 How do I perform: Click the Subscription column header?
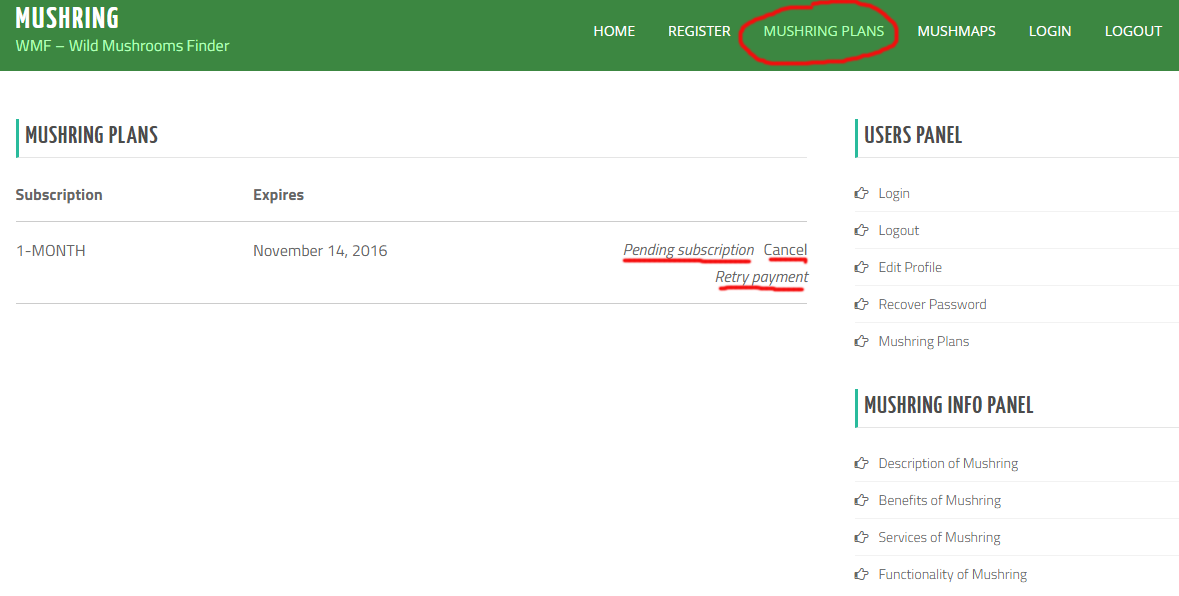click(59, 195)
